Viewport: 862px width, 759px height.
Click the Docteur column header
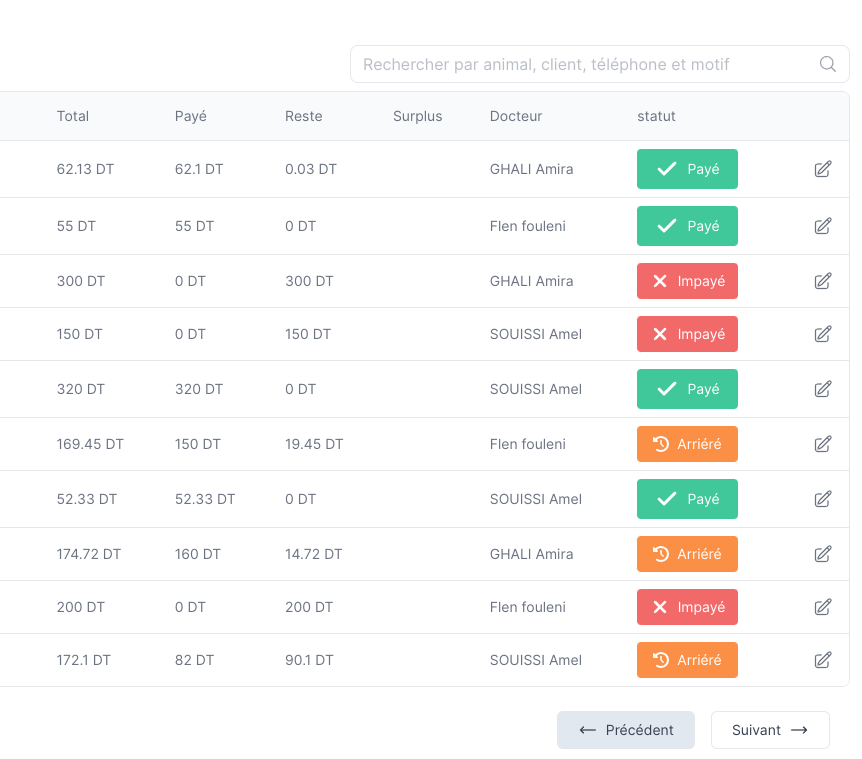click(x=516, y=116)
